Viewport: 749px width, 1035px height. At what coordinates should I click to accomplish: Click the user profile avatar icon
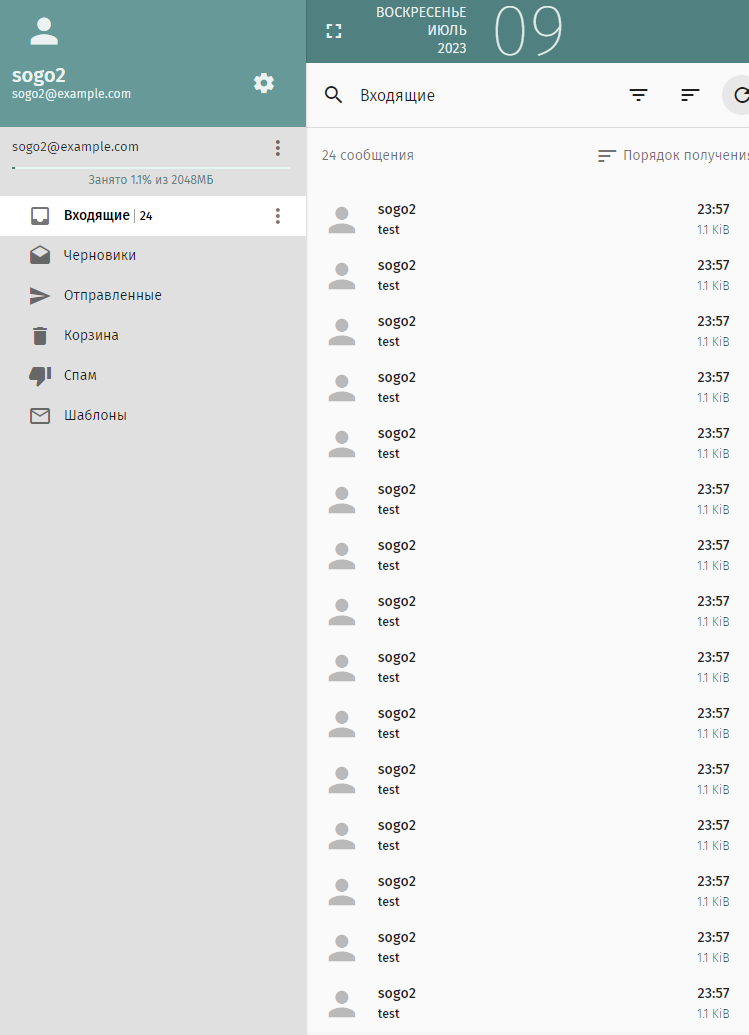click(x=44, y=31)
